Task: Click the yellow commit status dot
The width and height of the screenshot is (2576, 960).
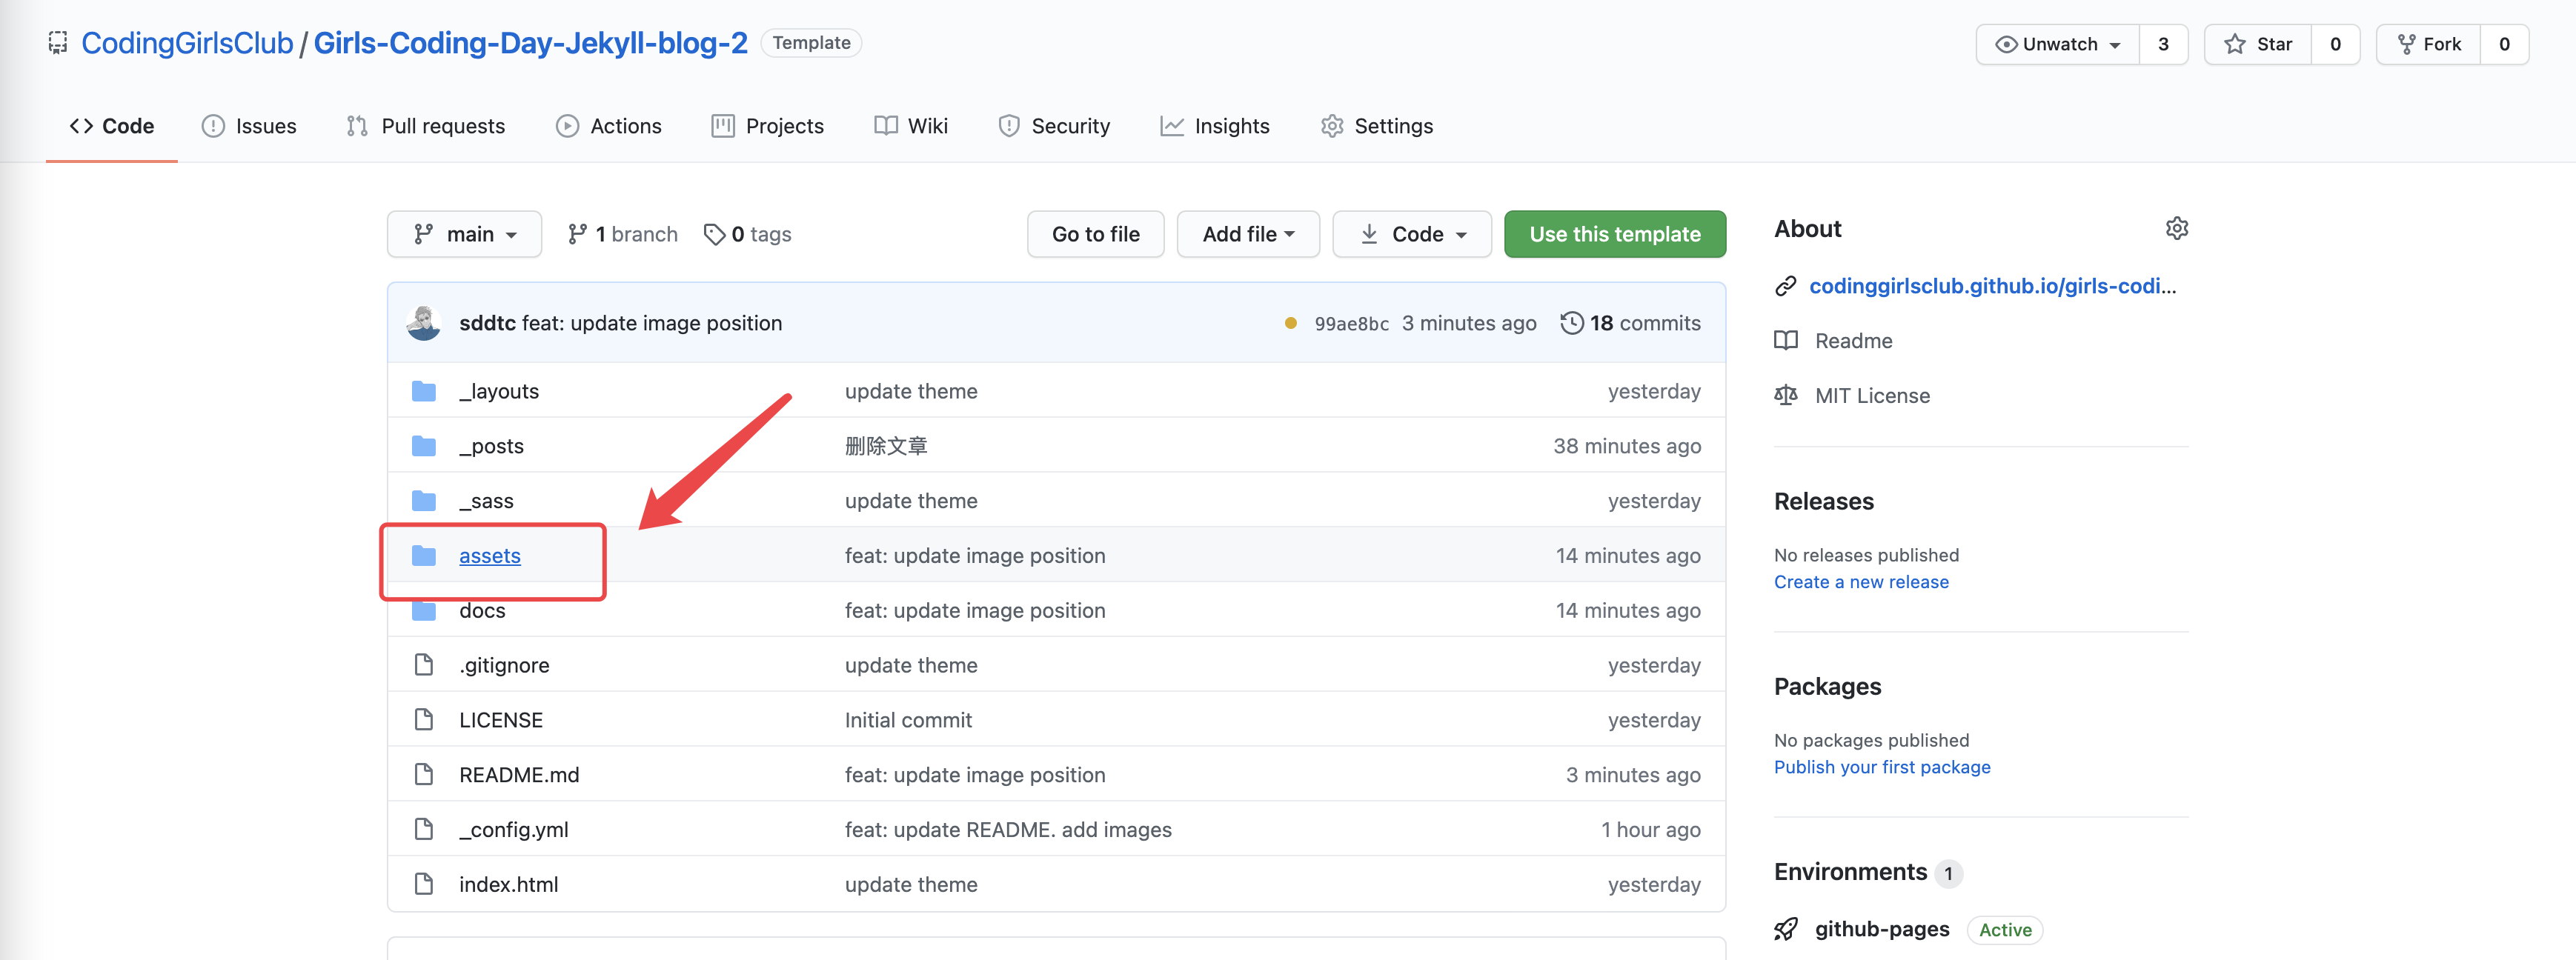Action: [1290, 323]
